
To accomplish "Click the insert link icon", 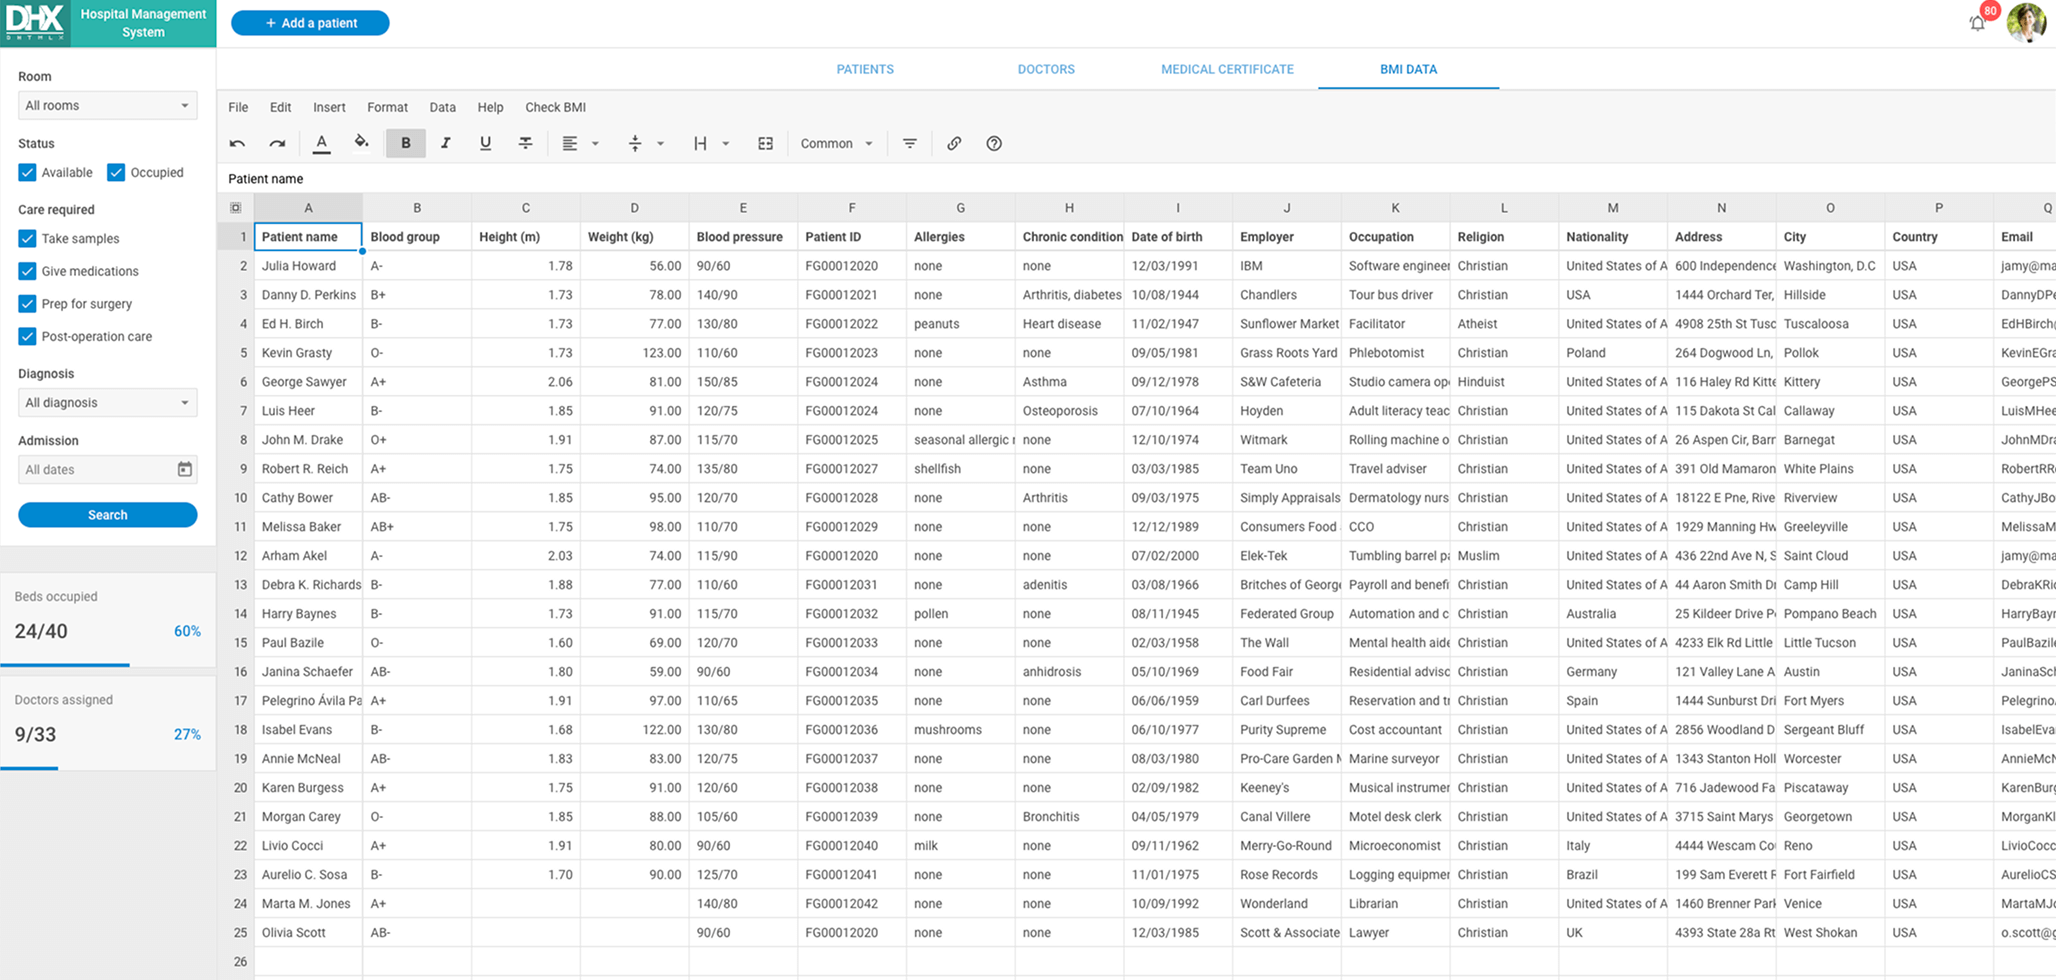I will 954,143.
